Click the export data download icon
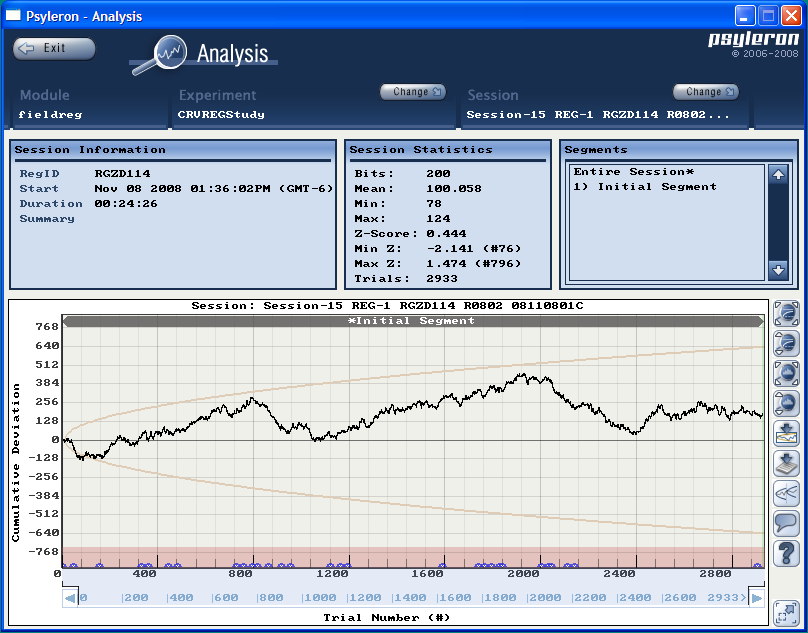The width and height of the screenshot is (808, 633). click(x=787, y=464)
